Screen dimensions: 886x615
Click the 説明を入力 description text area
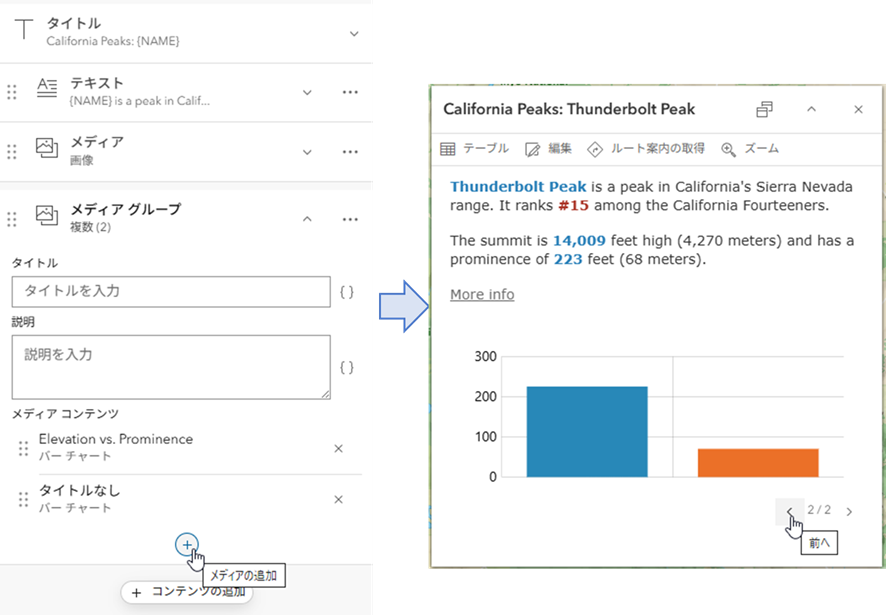[x=171, y=367]
